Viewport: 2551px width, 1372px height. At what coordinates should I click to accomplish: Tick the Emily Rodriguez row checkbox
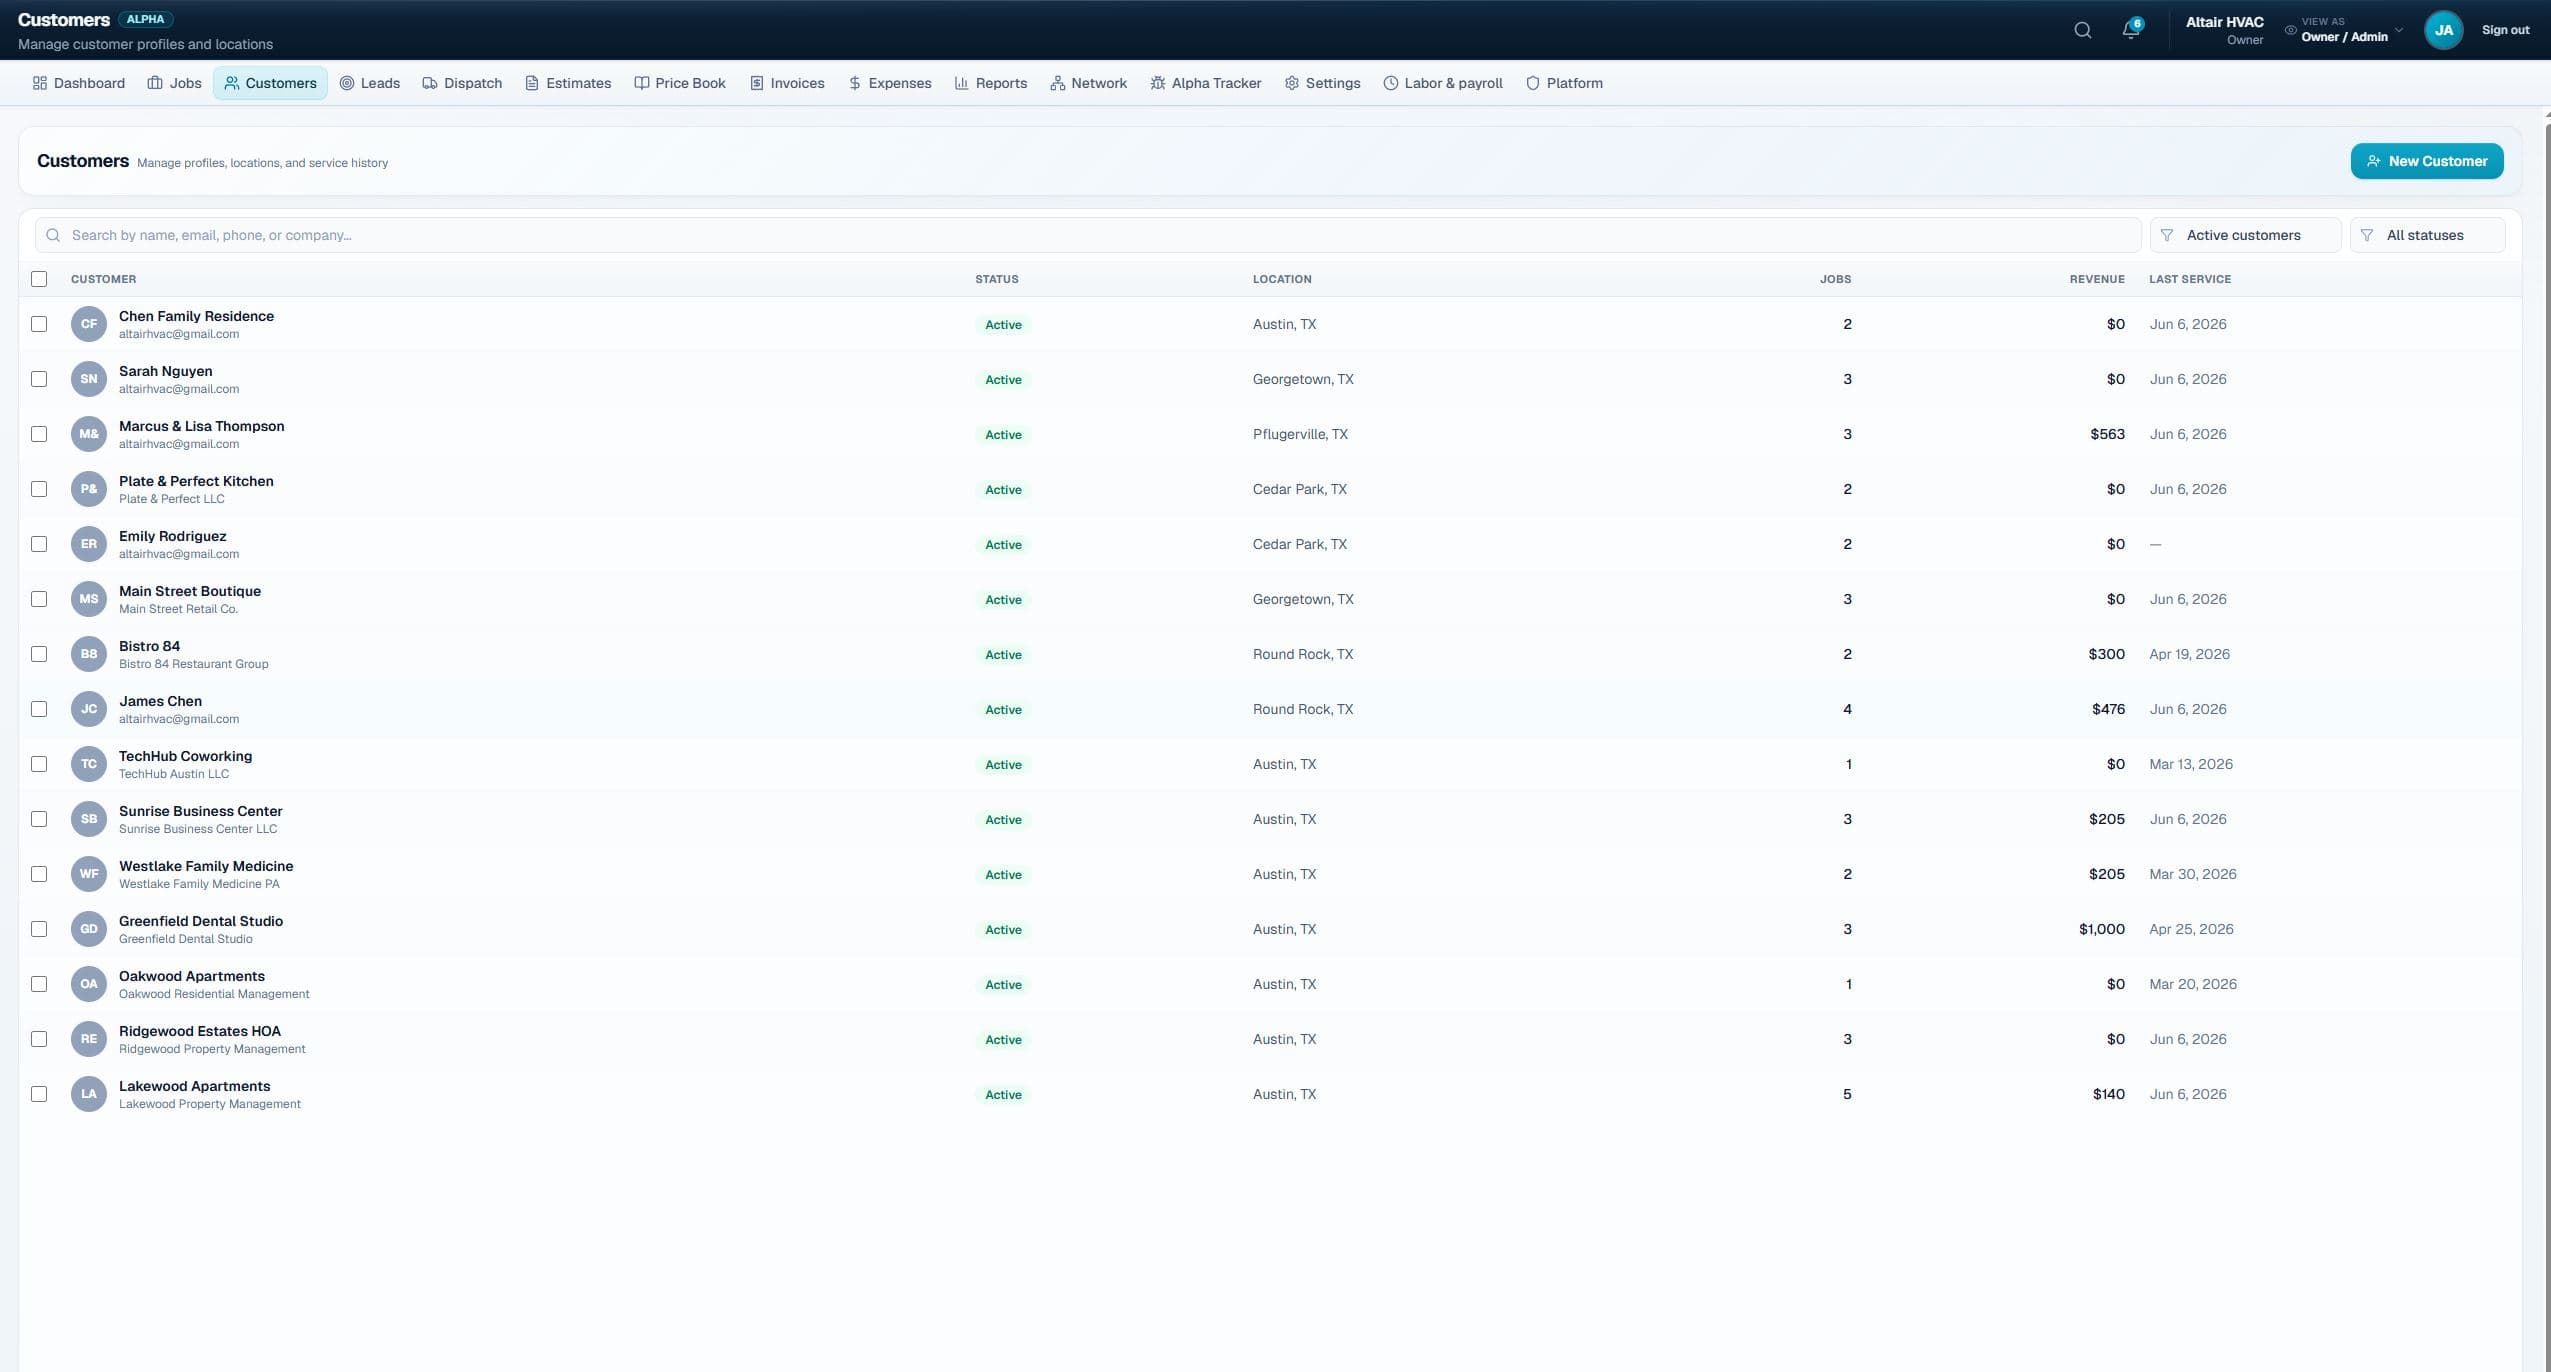39,544
